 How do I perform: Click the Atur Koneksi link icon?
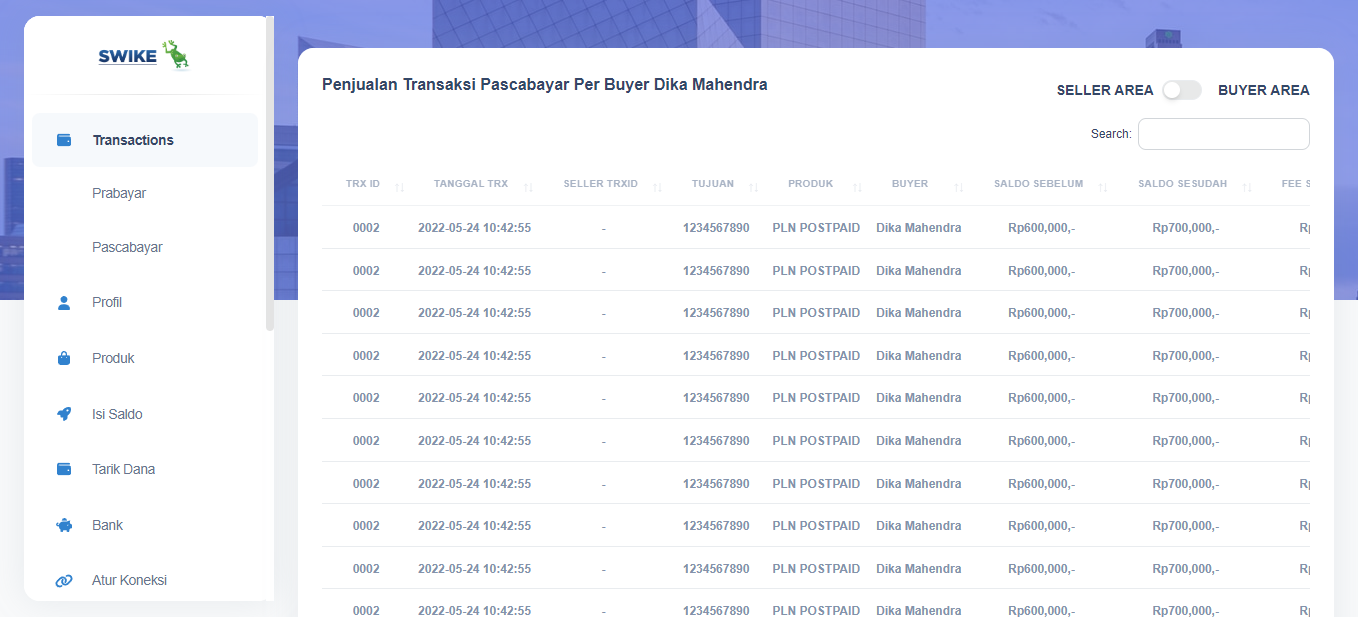click(64, 580)
